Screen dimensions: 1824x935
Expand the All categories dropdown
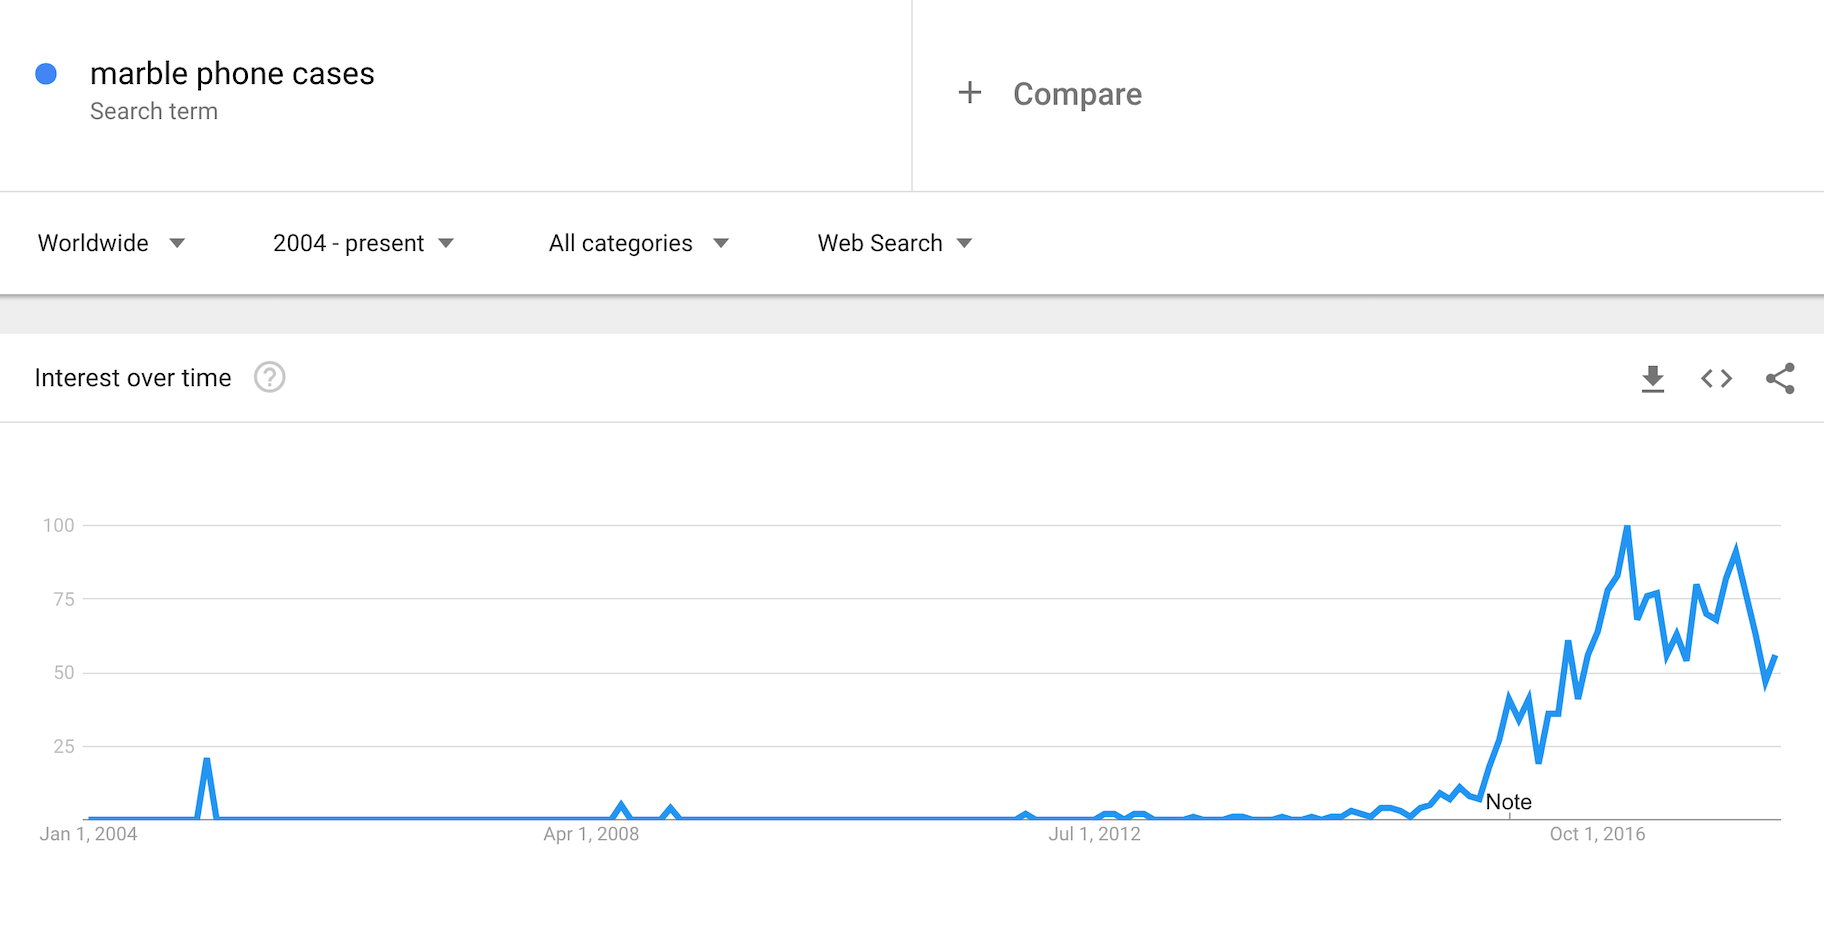[638, 243]
